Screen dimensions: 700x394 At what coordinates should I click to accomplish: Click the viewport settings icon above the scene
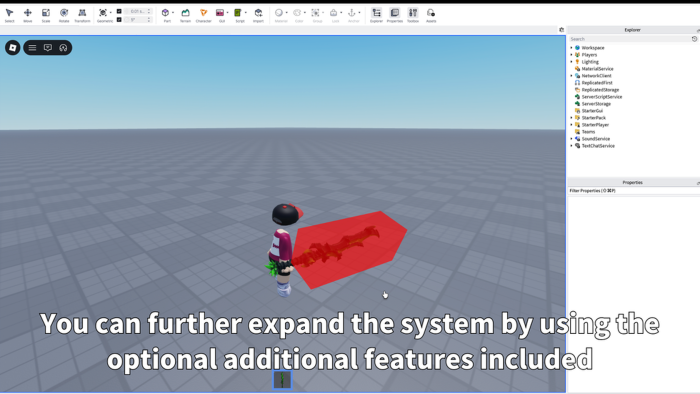click(562, 30)
